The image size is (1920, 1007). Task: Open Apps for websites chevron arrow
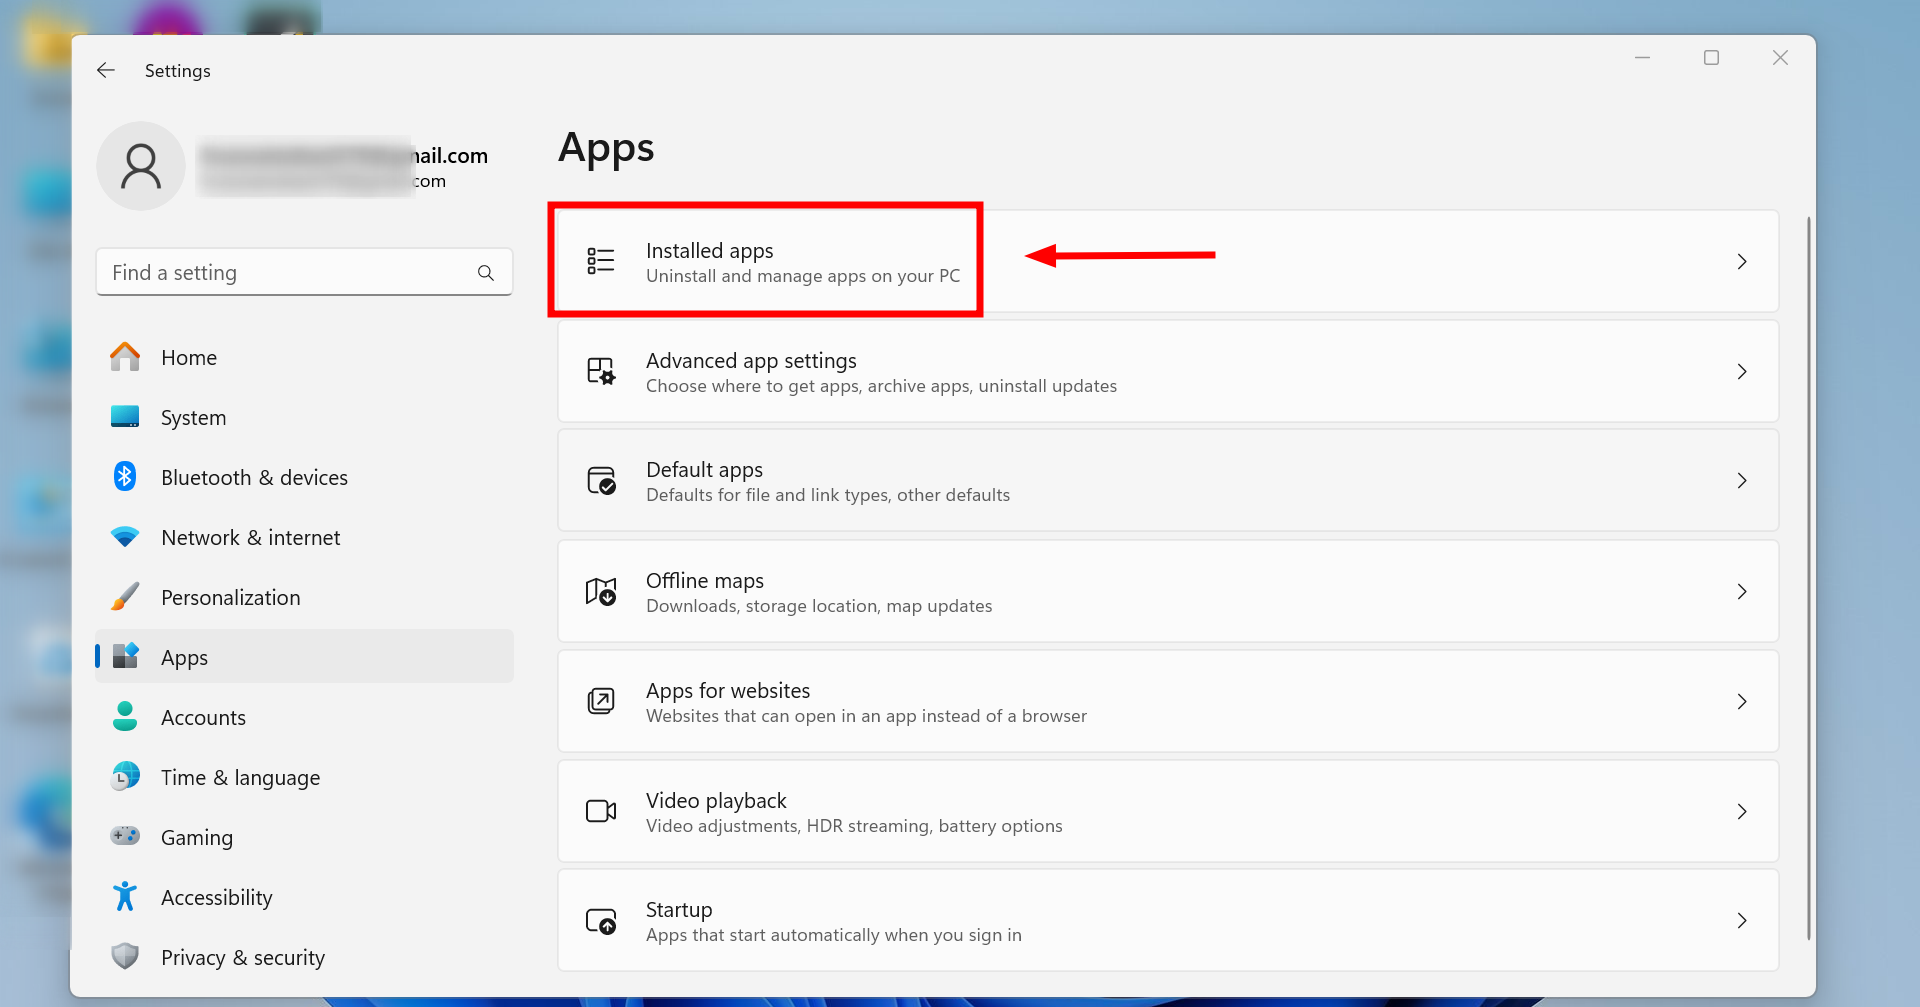tap(1741, 702)
